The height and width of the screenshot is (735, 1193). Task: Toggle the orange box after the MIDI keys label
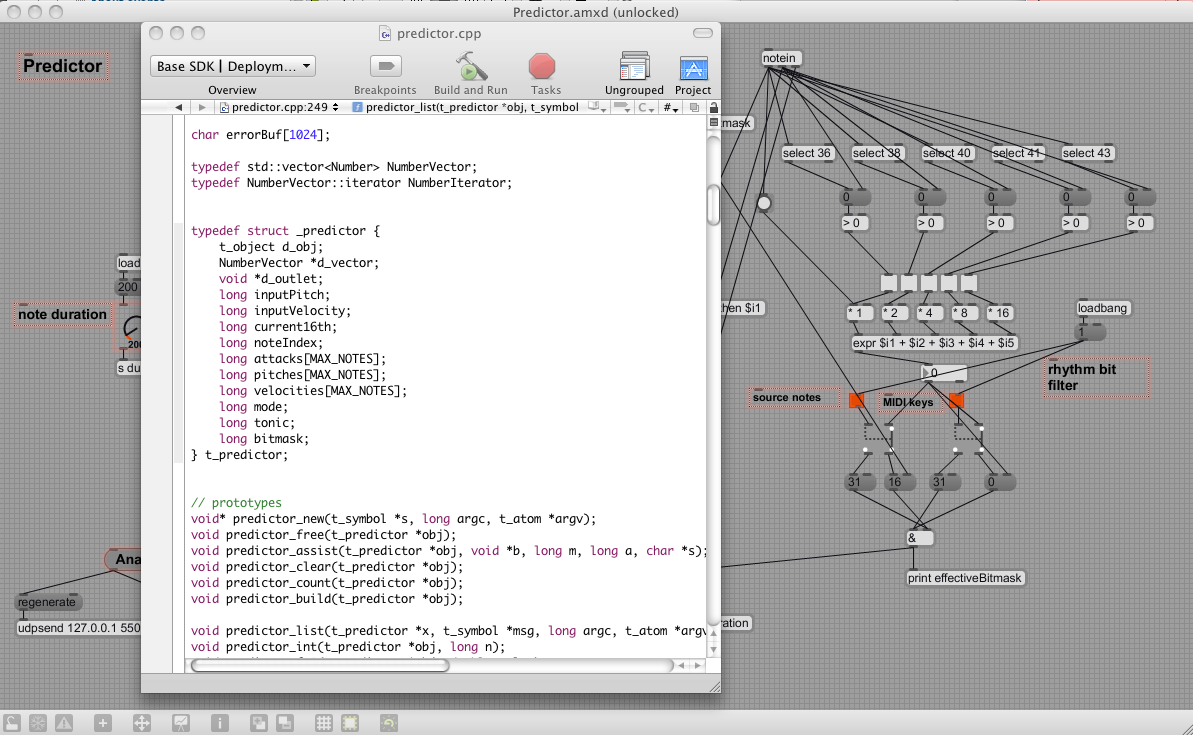point(956,400)
